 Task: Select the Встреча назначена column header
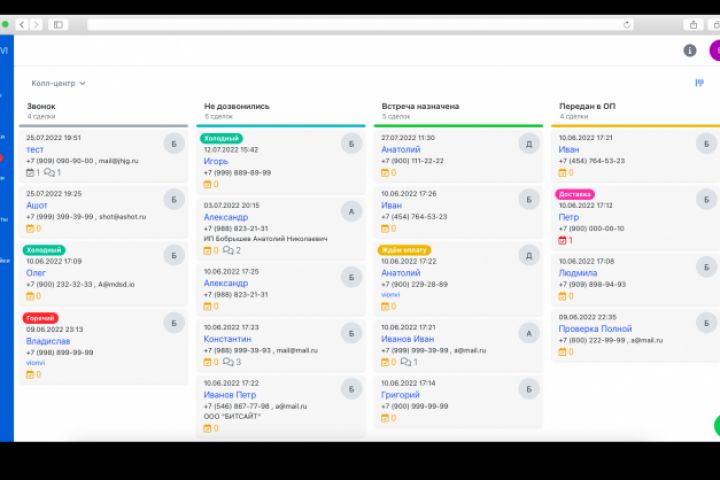(420, 106)
